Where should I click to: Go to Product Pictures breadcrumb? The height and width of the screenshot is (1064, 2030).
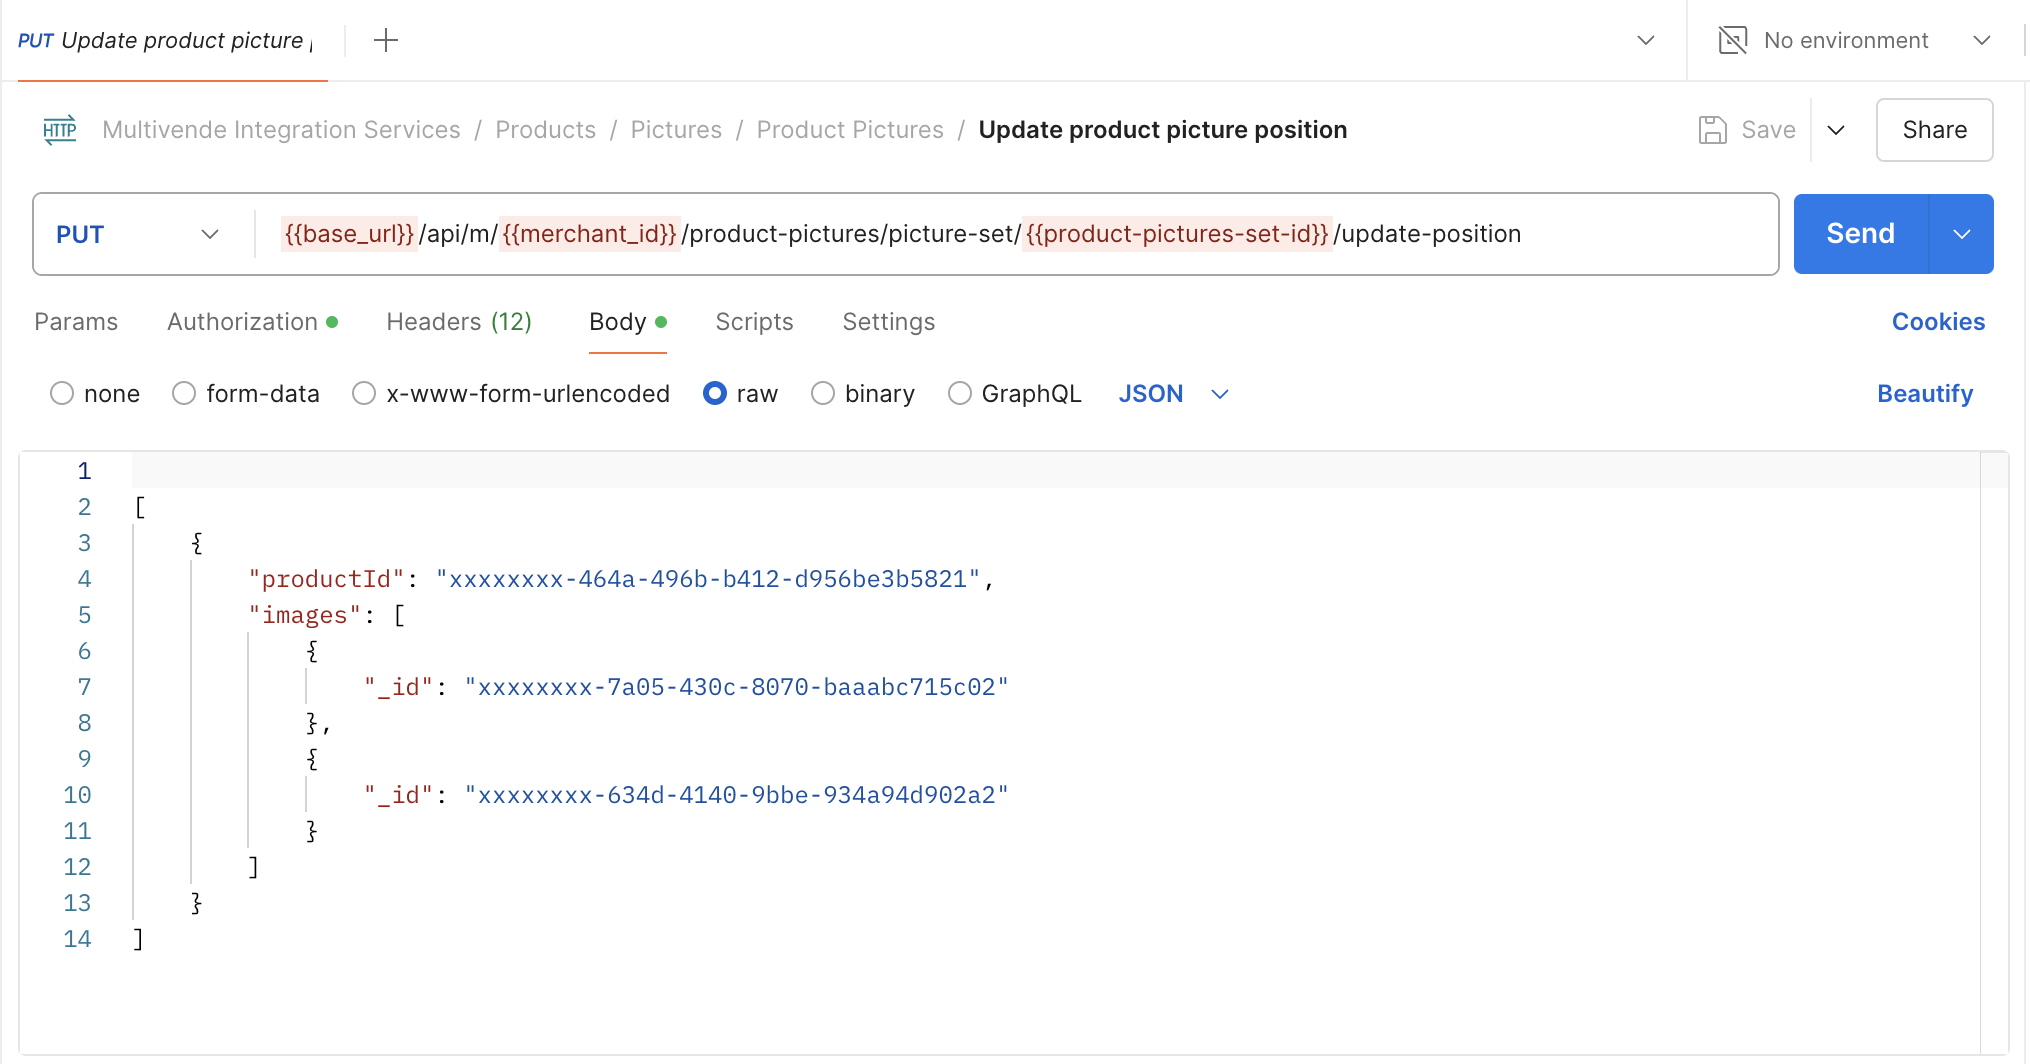pos(850,130)
